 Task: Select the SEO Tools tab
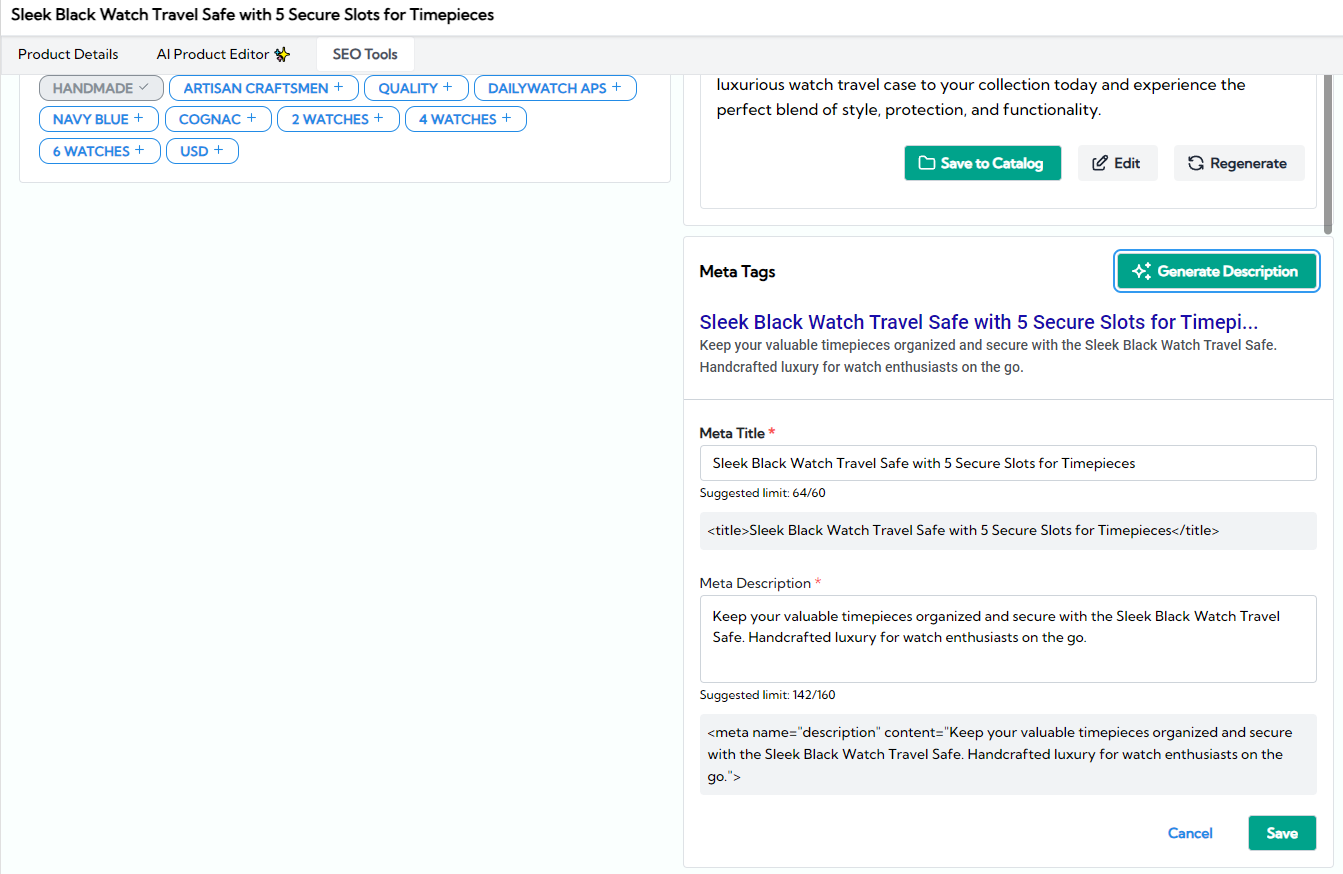tap(365, 54)
